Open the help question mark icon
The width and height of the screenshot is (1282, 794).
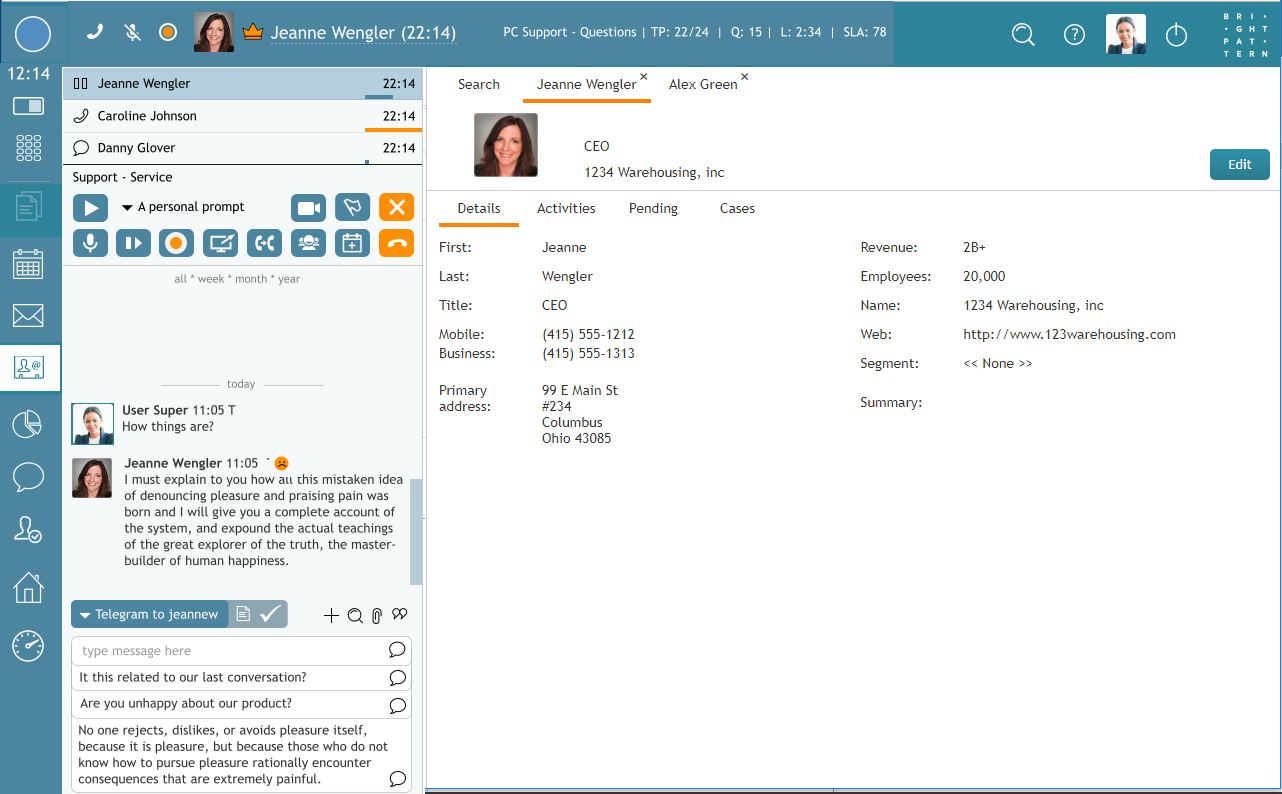pos(1074,34)
